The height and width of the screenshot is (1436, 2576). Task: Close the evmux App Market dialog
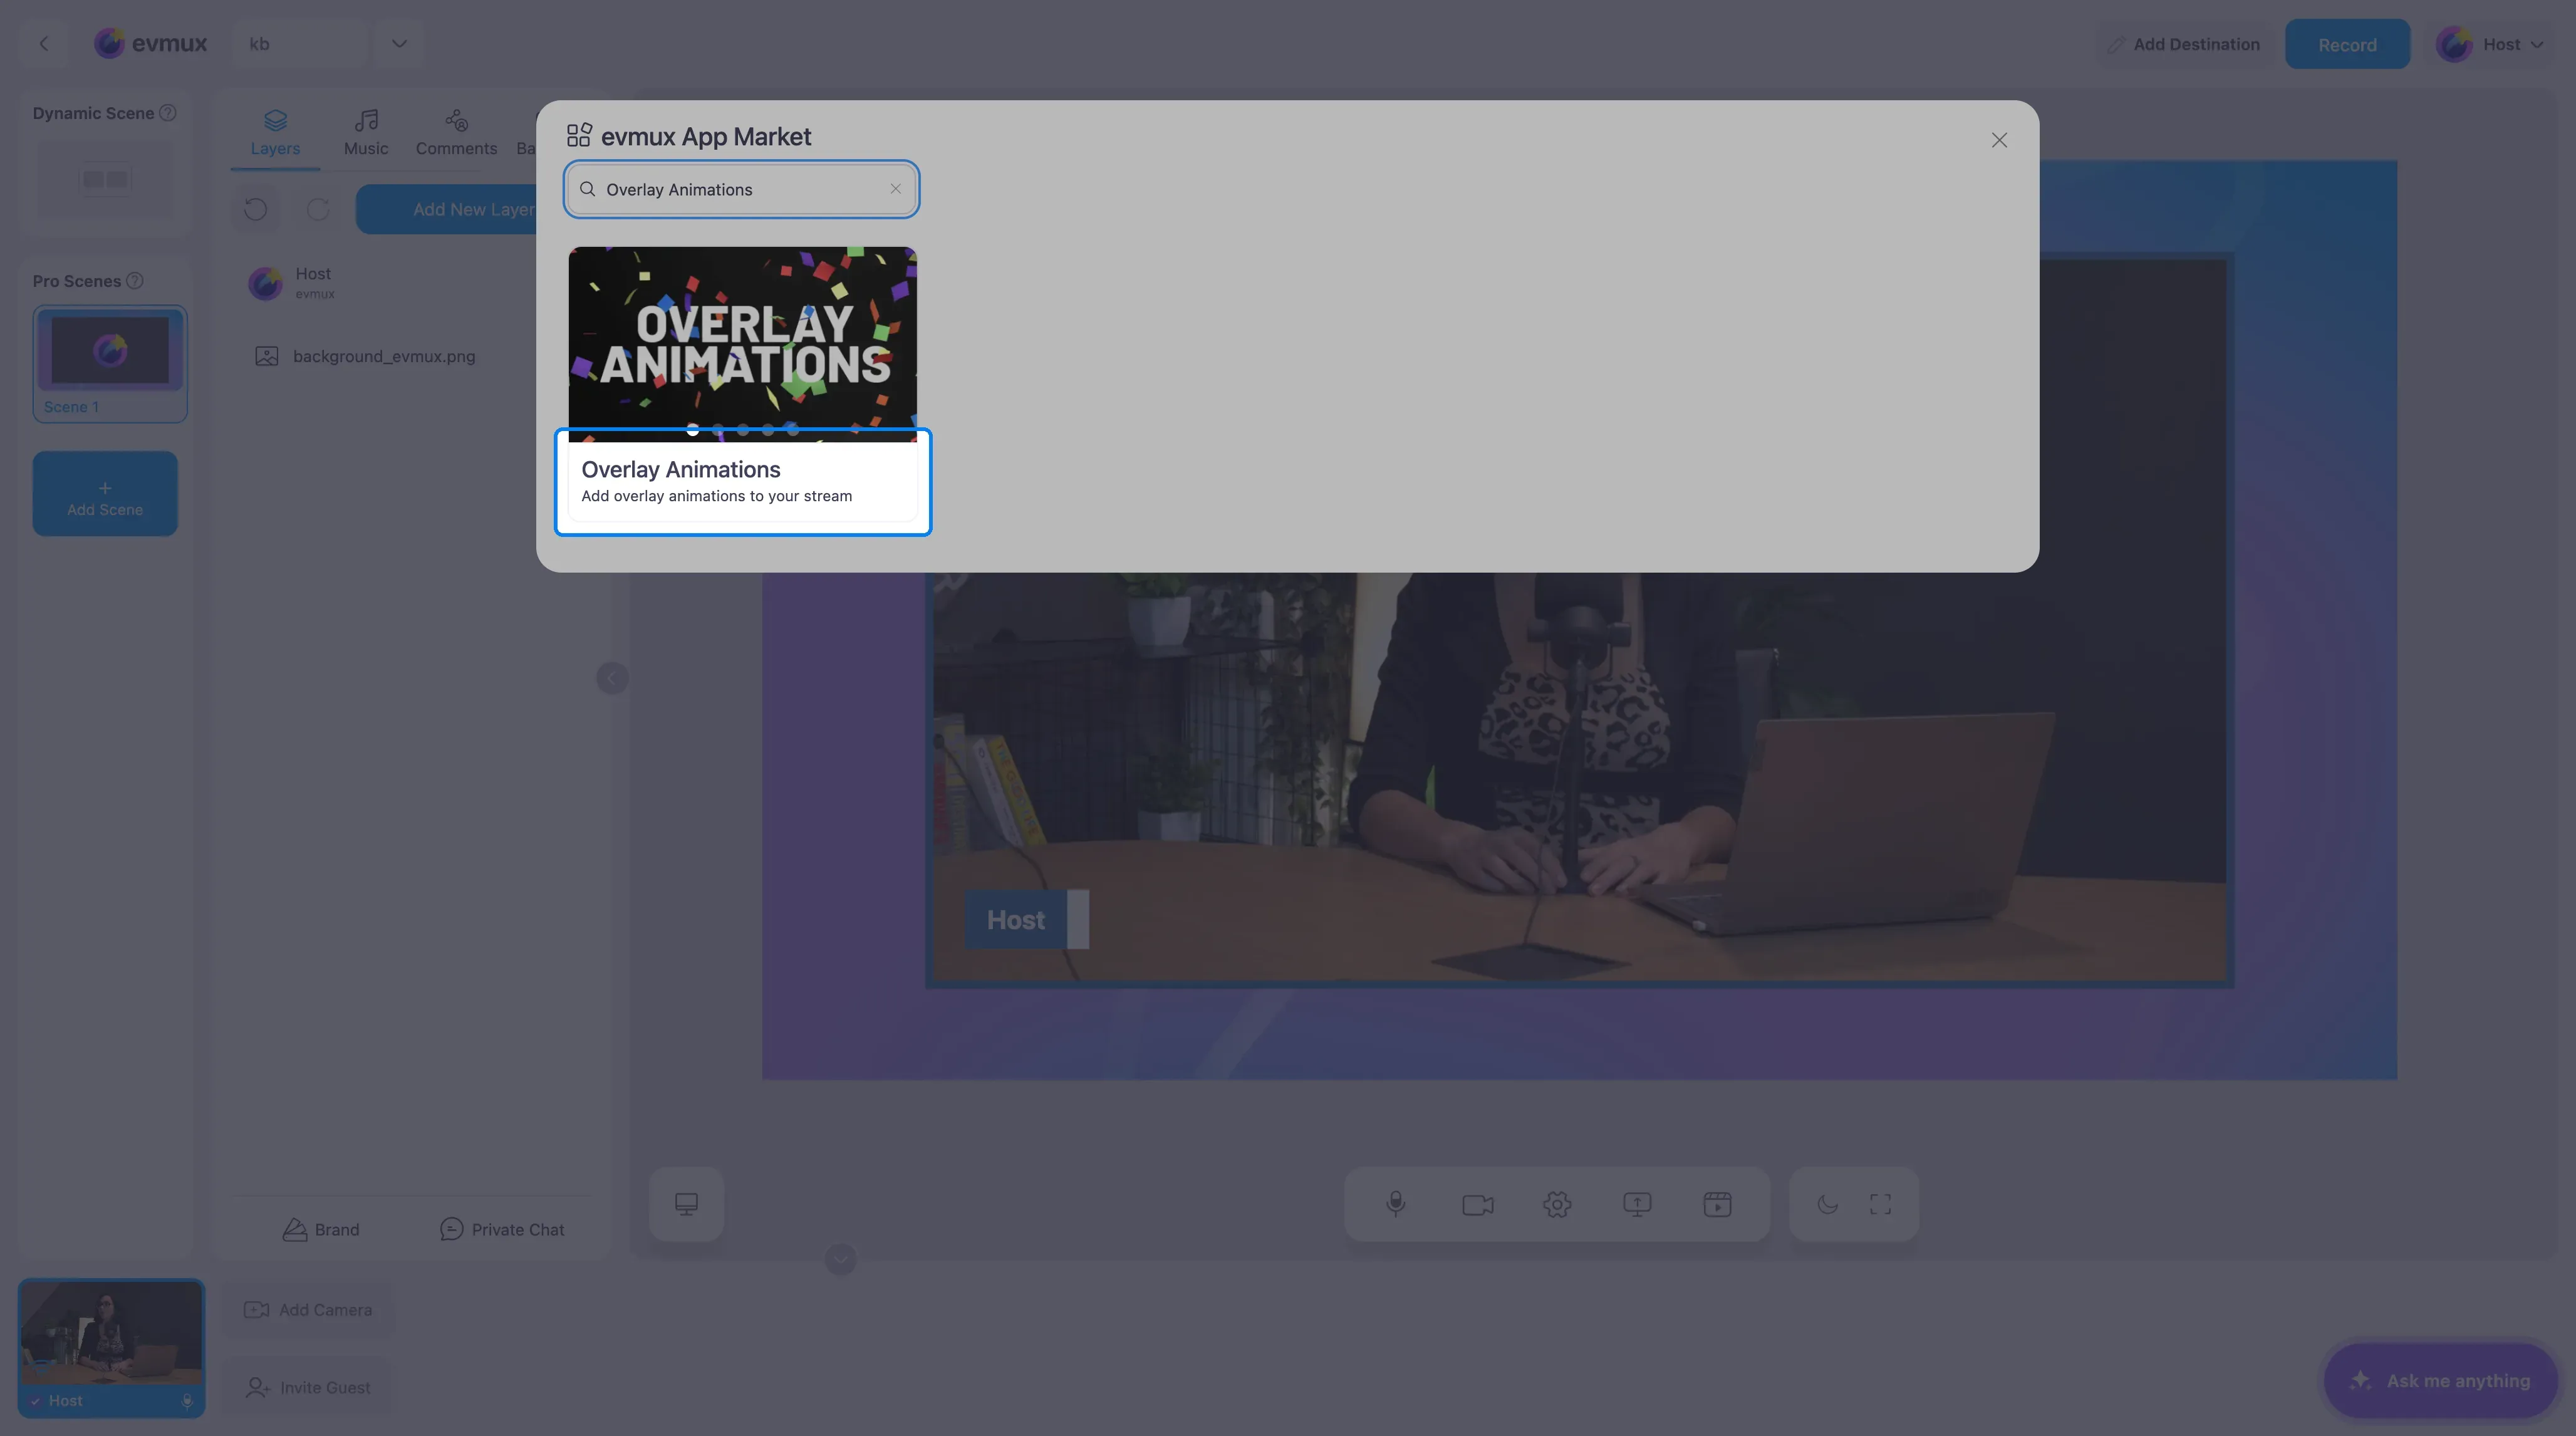pyautogui.click(x=1998, y=140)
